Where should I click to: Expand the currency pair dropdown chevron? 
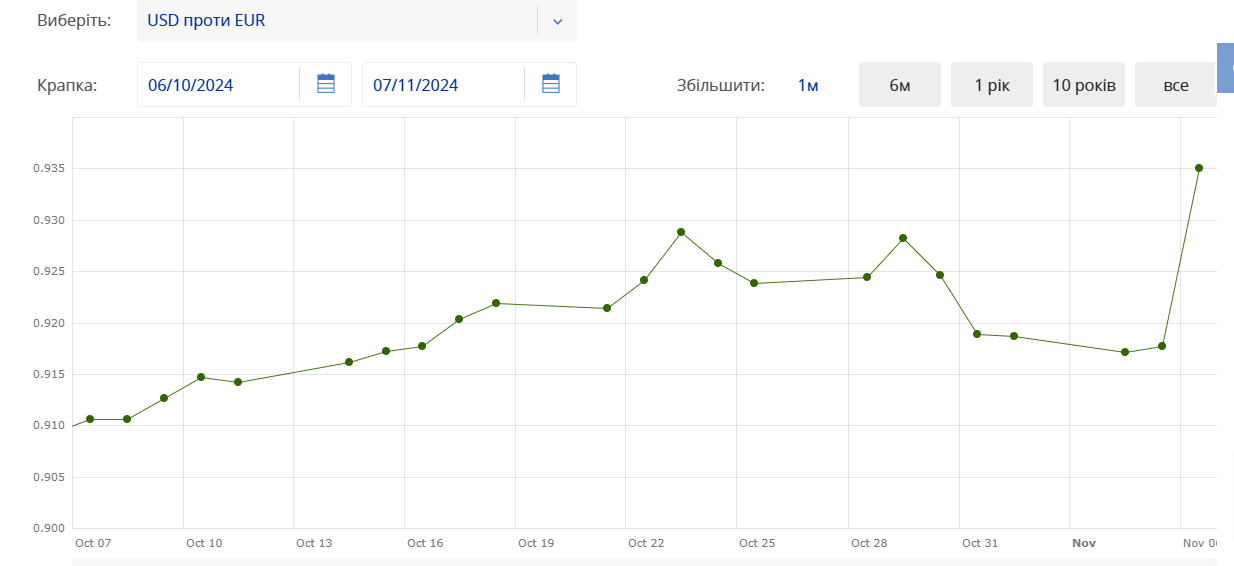558,21
